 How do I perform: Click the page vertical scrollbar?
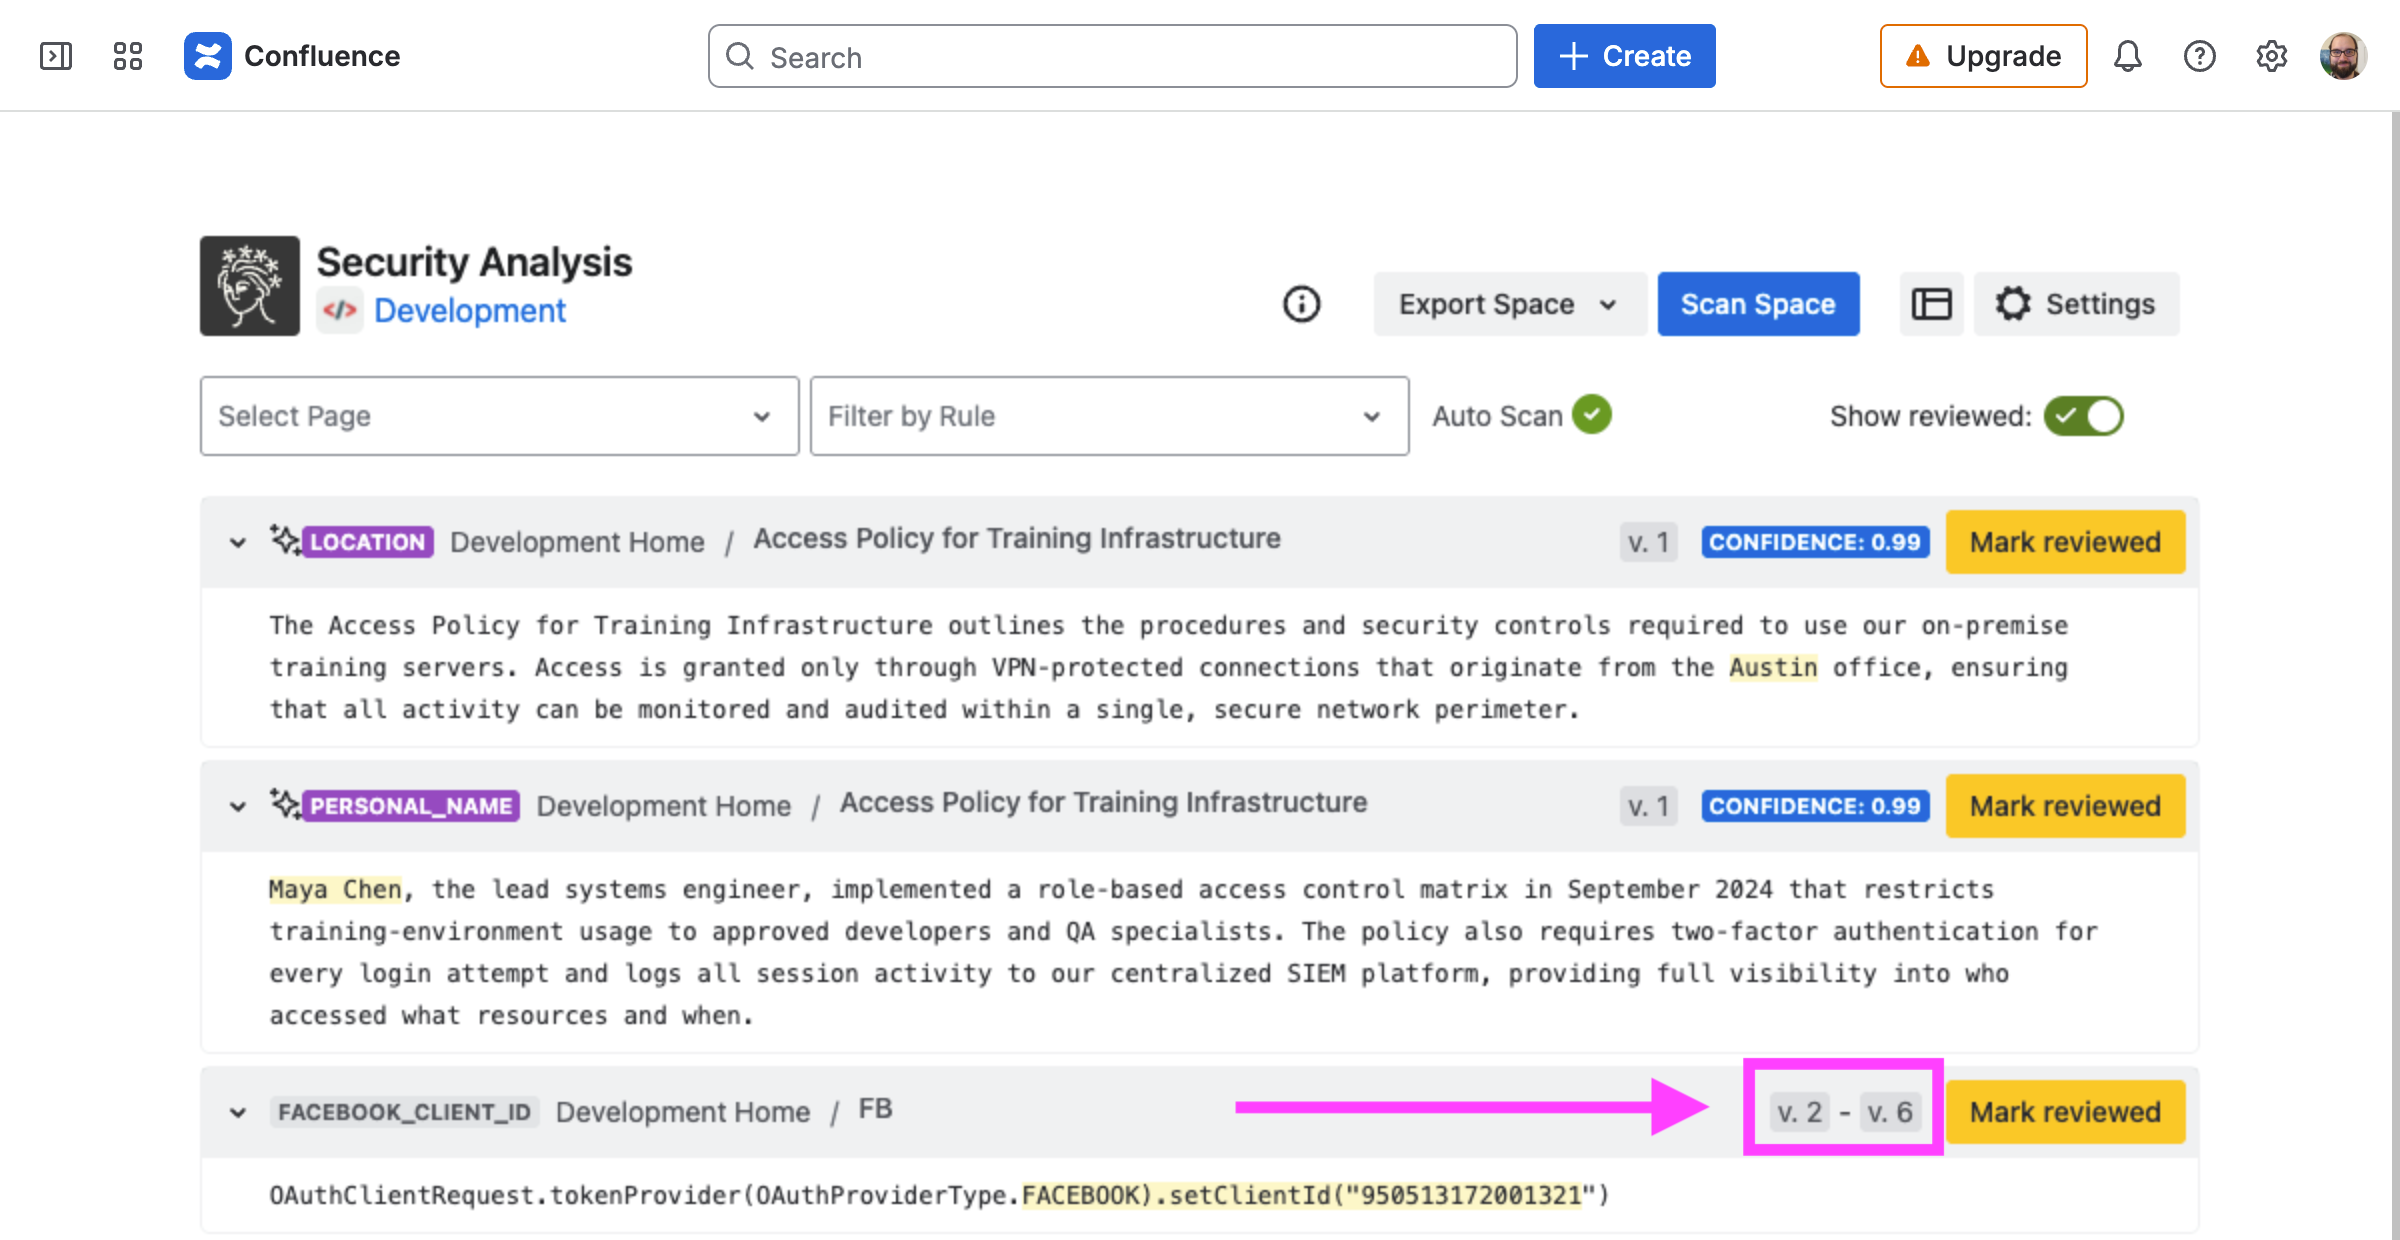[x=2395, y=676]
